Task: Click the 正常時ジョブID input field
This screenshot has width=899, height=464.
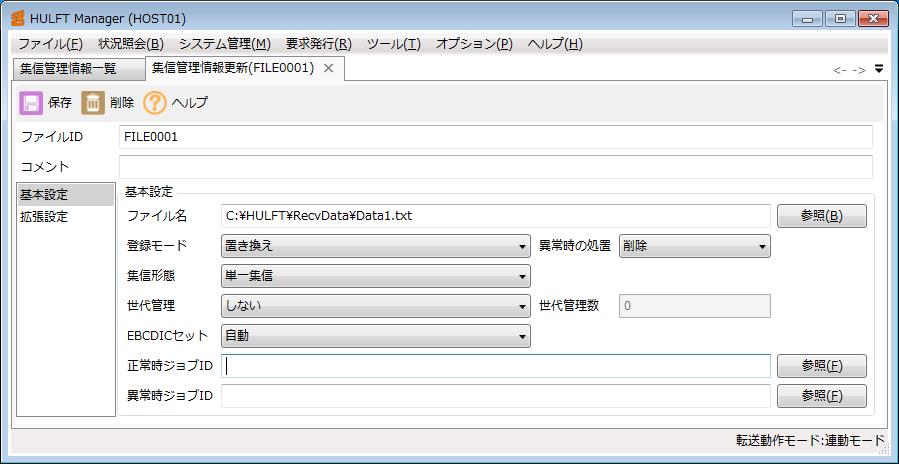Action: (x=495, y=366)
